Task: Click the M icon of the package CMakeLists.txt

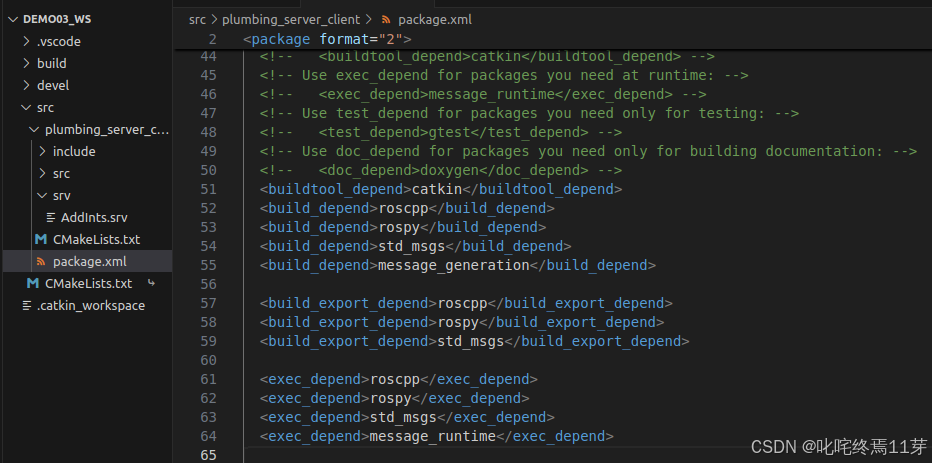Action: pos(41,240)
